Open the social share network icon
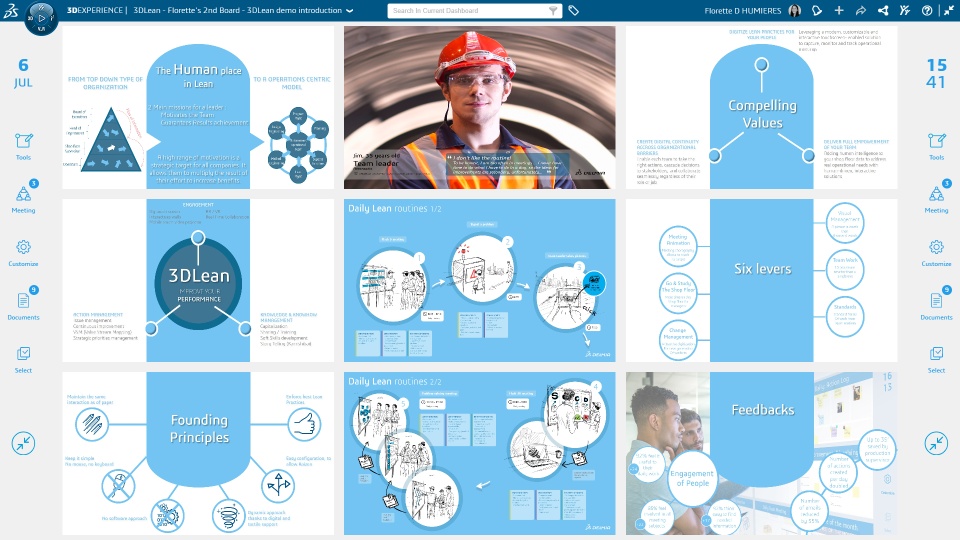 883,10
